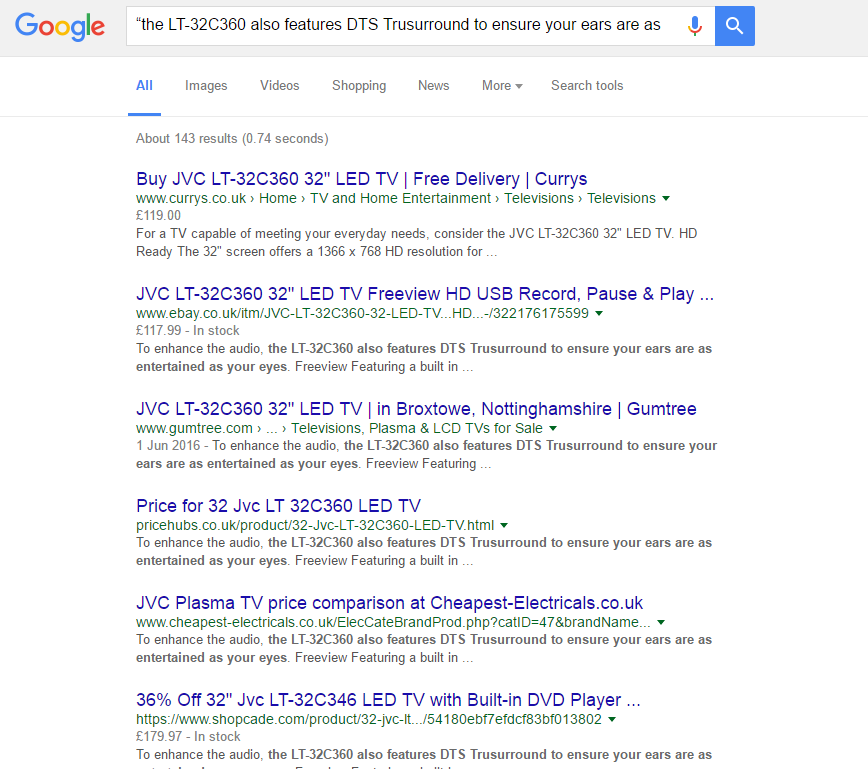Expand the Currys result URL dropdown arrow
The height and width of the screenshot is (769, 868).
point(666,198)
